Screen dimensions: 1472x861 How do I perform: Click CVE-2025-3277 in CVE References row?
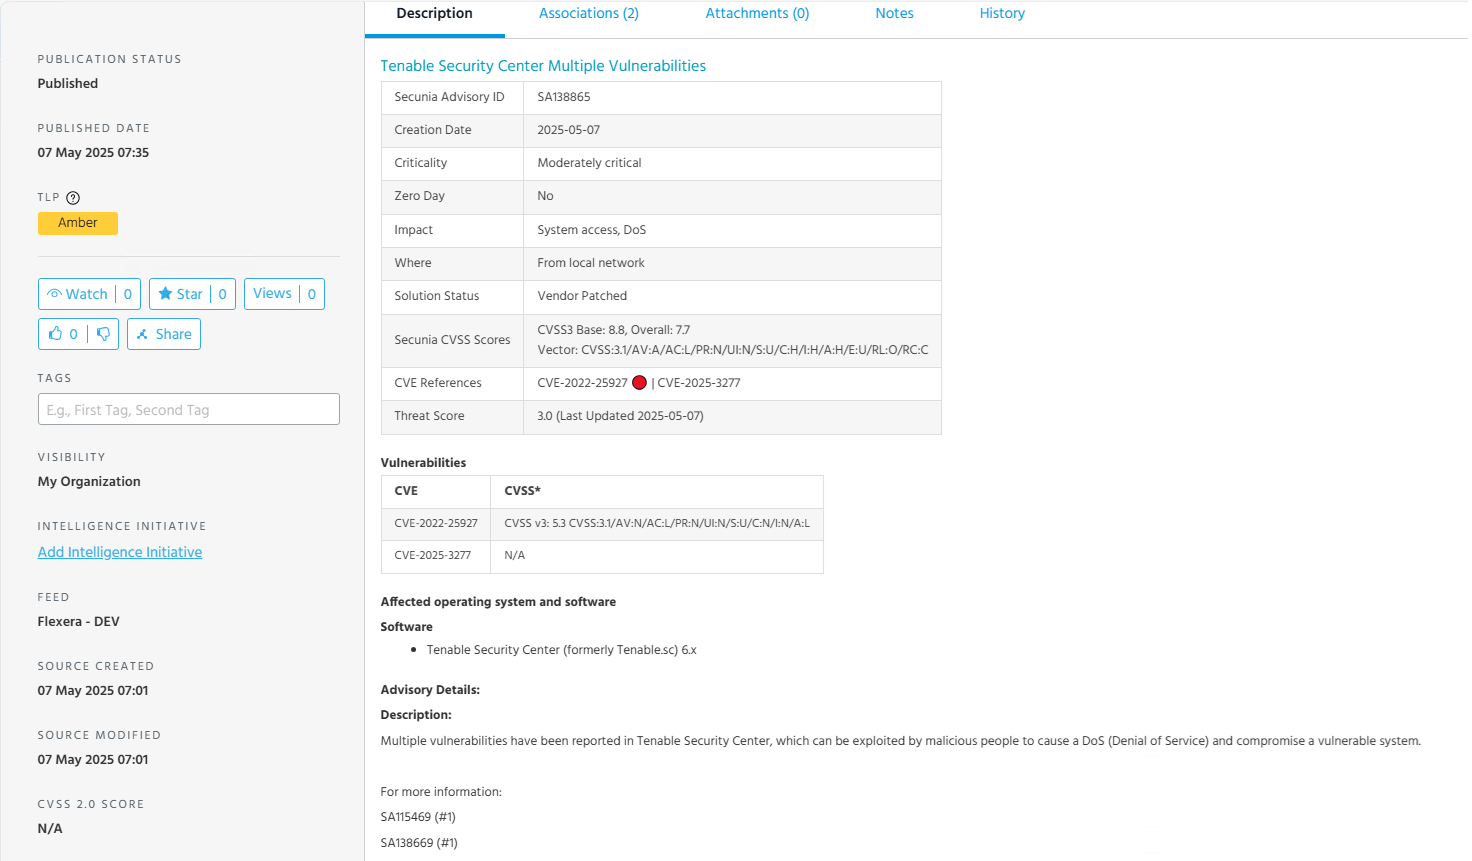[699, 383]
